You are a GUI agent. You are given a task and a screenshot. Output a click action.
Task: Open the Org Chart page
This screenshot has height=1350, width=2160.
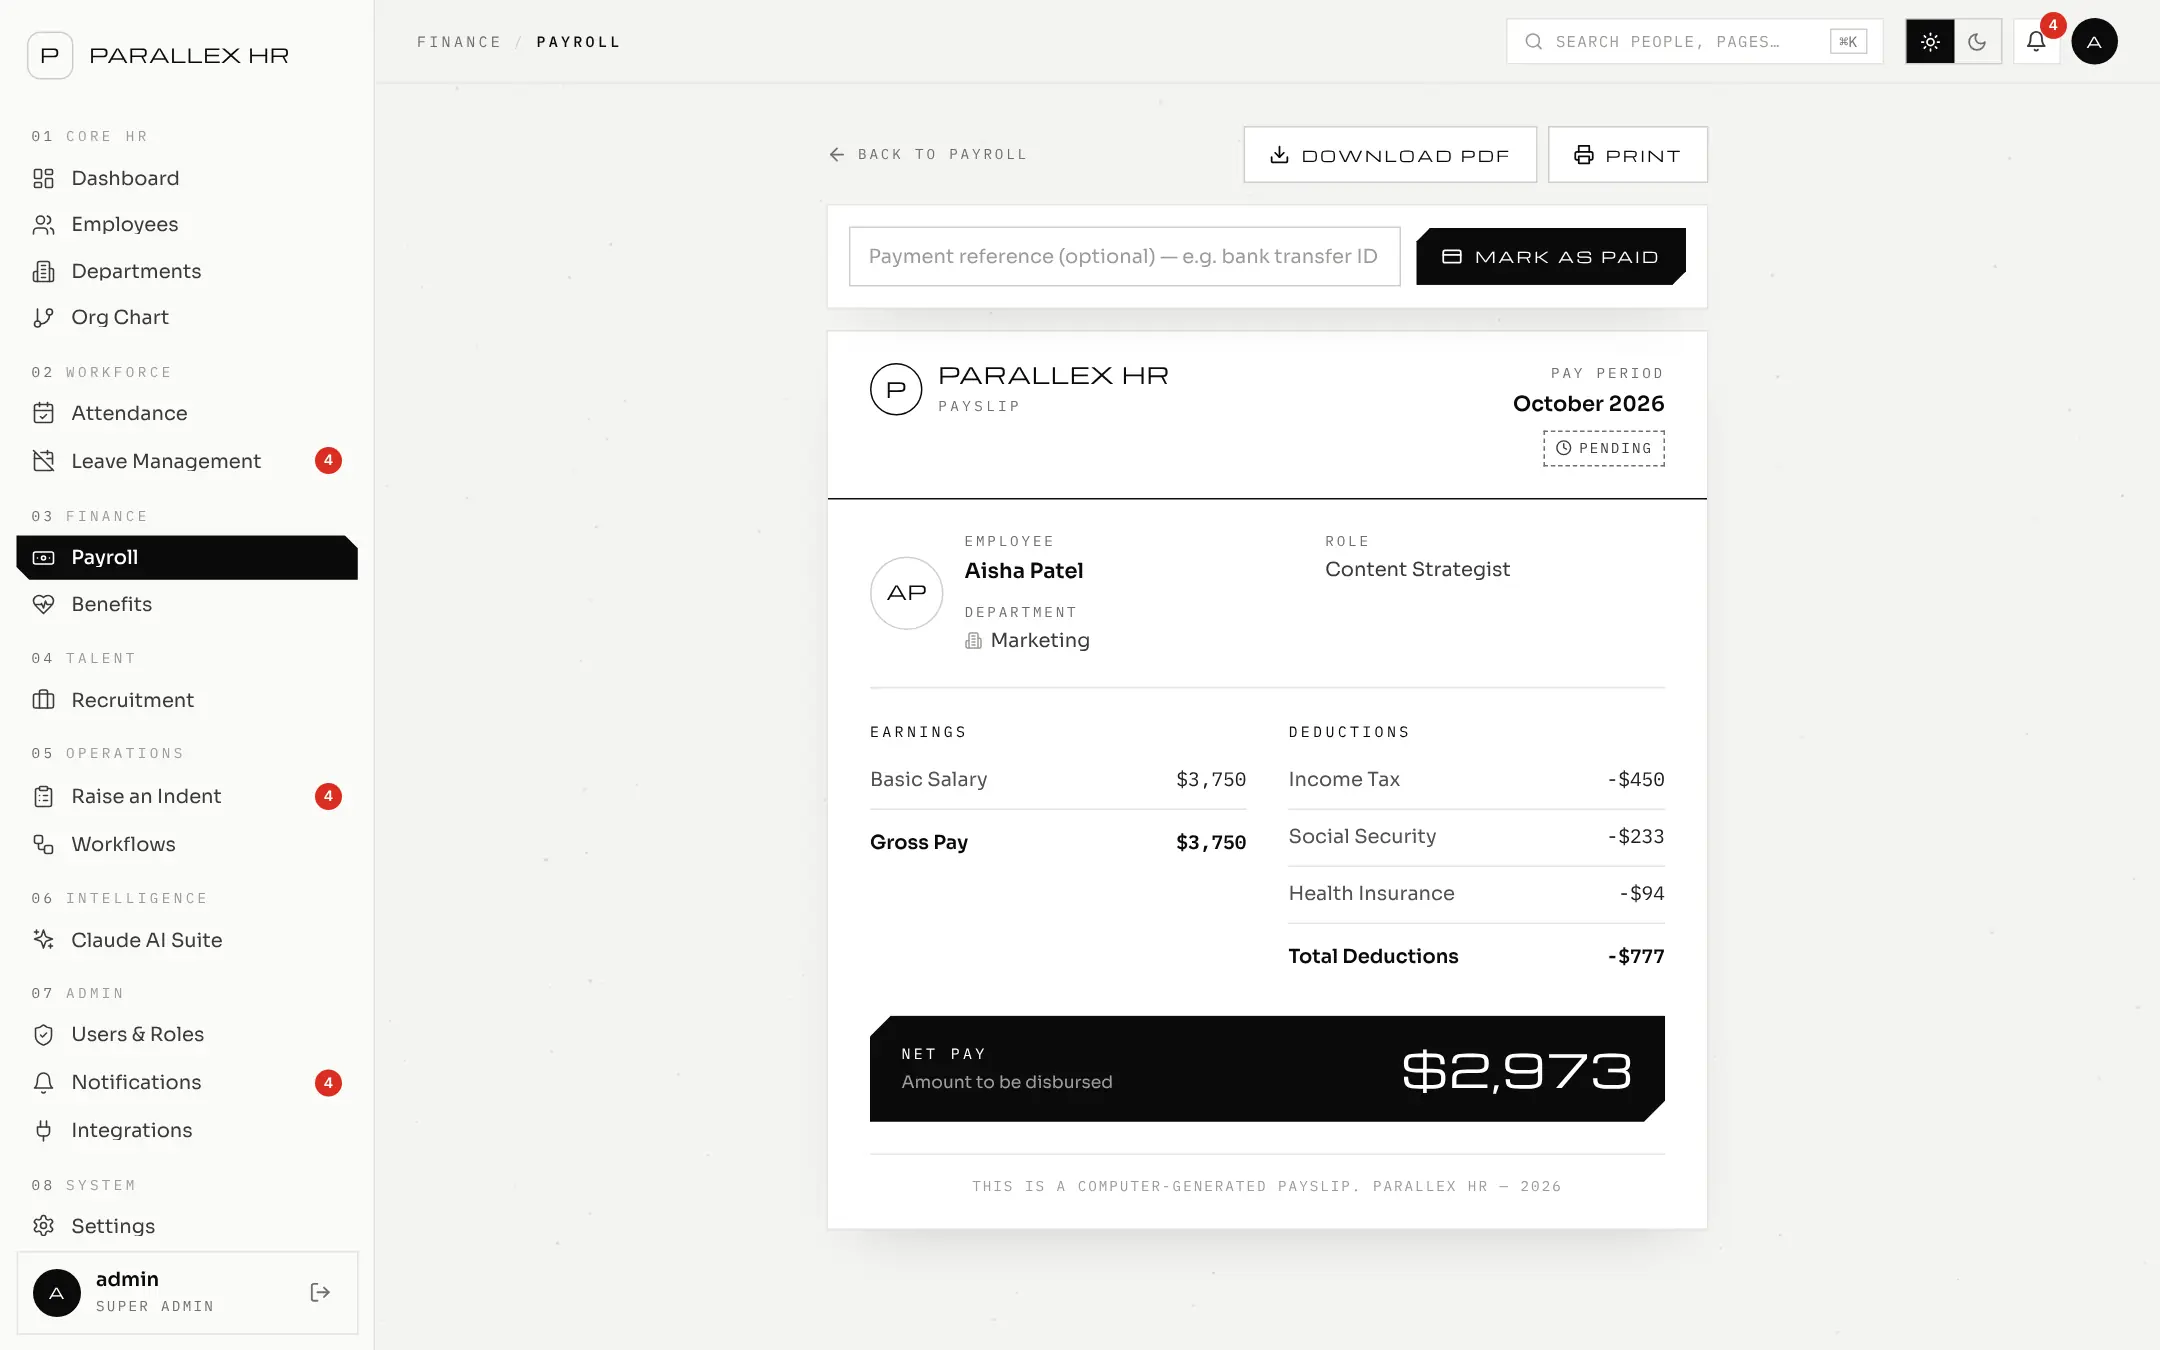point(187,317)
